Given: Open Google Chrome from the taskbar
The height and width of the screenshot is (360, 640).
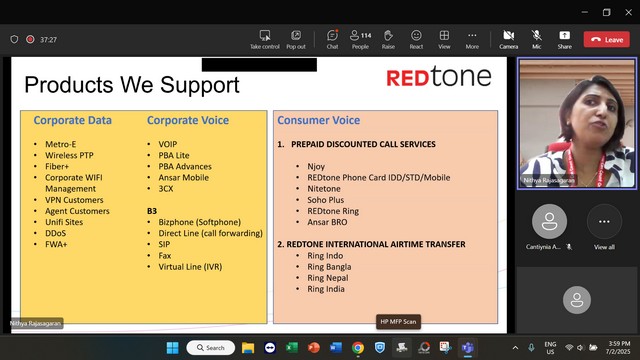Looking at the screenshot, I should [x=358, y=348].
